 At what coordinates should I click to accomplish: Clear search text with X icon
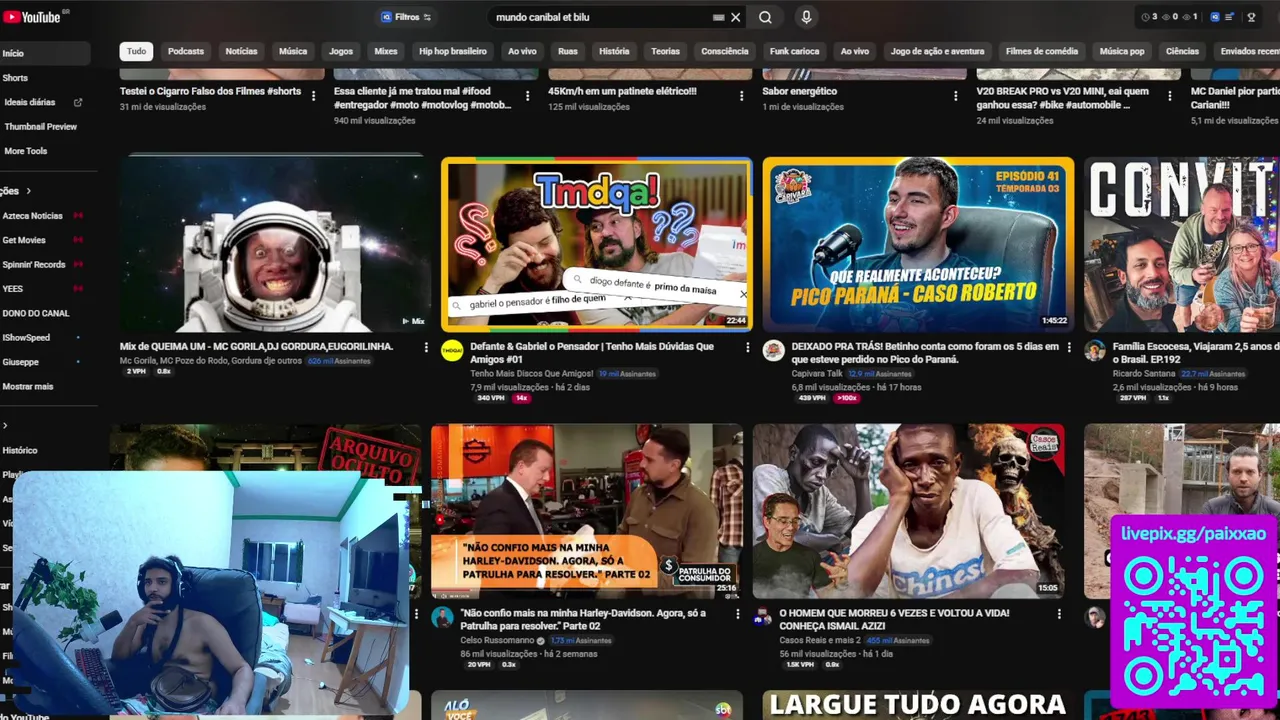pyautogui.click(x=736, y=17)
